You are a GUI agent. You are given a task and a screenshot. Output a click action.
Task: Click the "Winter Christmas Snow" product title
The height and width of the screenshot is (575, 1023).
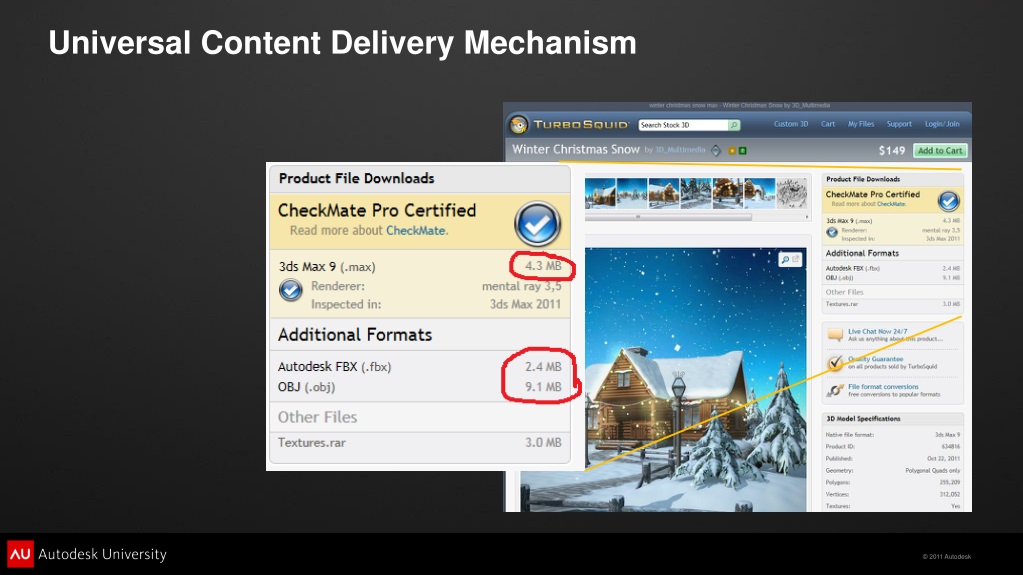575,149
